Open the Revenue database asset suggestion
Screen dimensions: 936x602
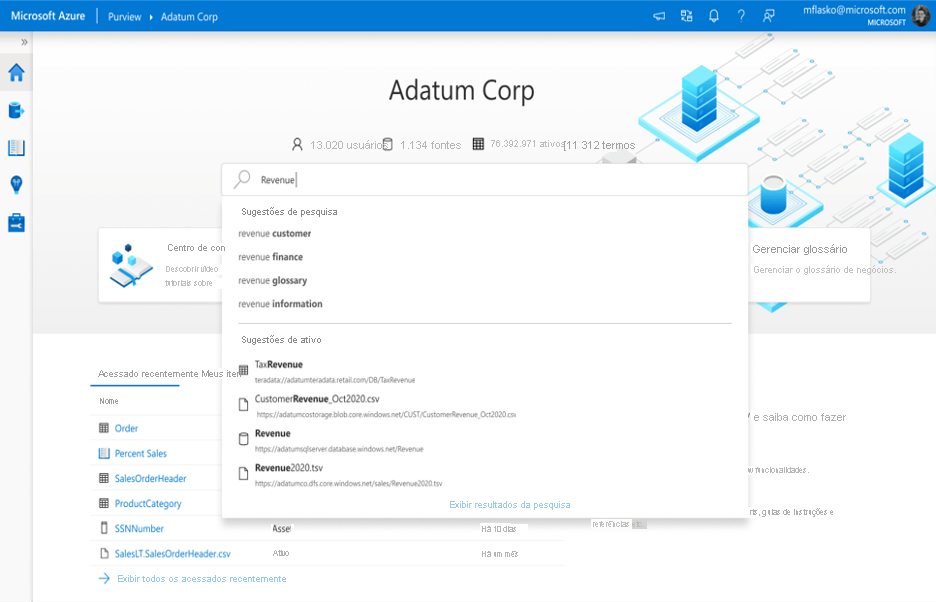[330, 441]
